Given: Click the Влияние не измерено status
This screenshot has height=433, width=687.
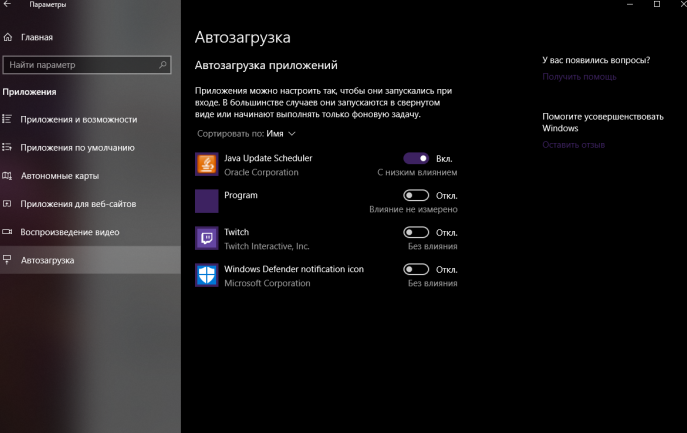Looking at the screenshot, I should pos(413,209).
